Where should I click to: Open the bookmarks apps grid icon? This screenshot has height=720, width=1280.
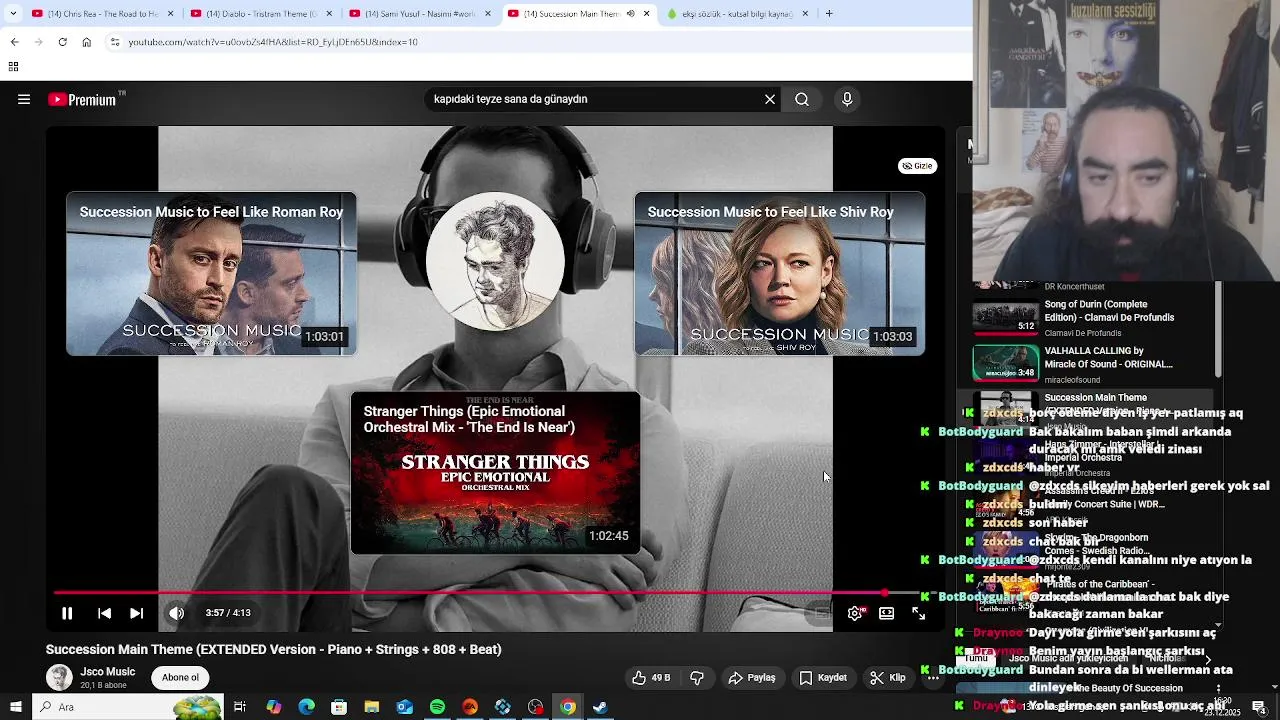(x=13, y=67)
